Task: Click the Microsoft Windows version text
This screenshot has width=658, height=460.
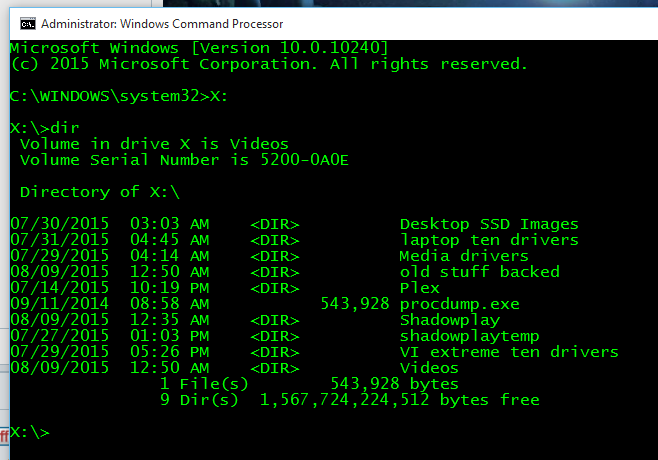Action: (199, 48)
